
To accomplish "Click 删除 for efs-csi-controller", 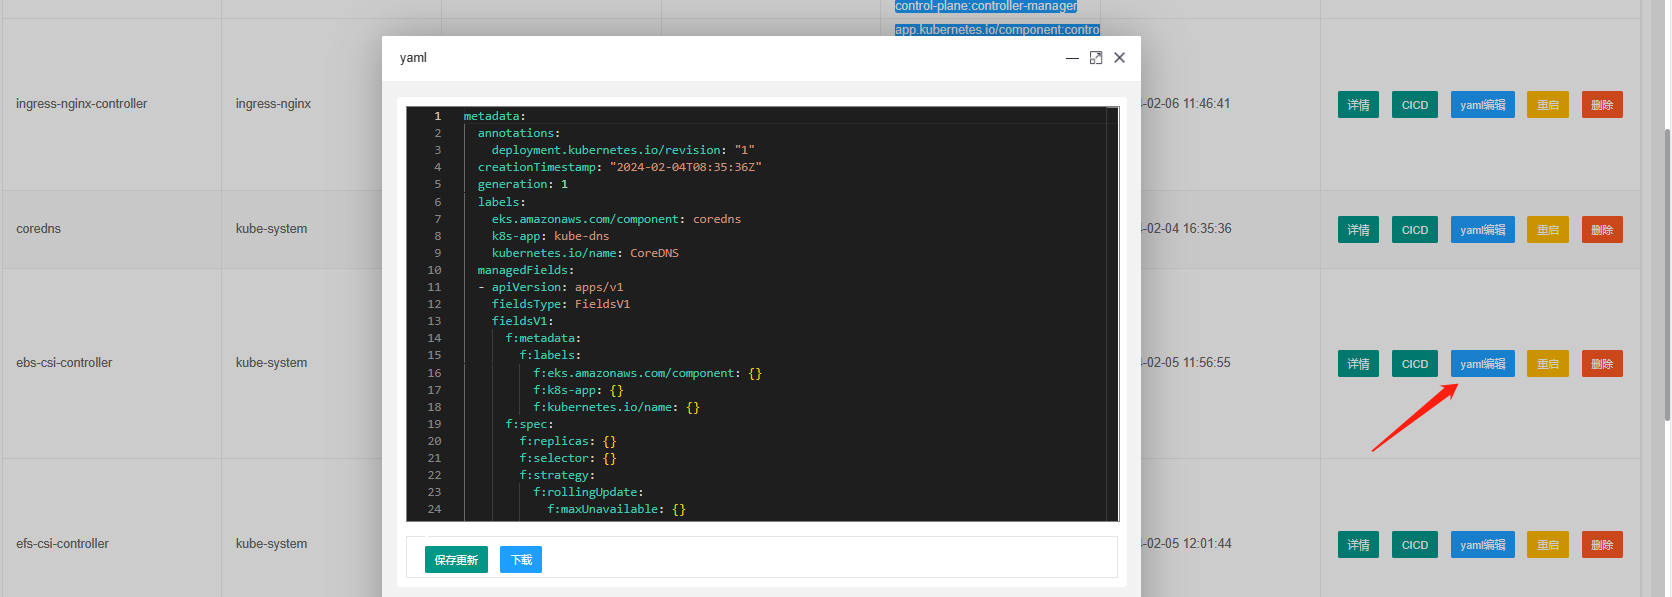I will pos(1602,545).
